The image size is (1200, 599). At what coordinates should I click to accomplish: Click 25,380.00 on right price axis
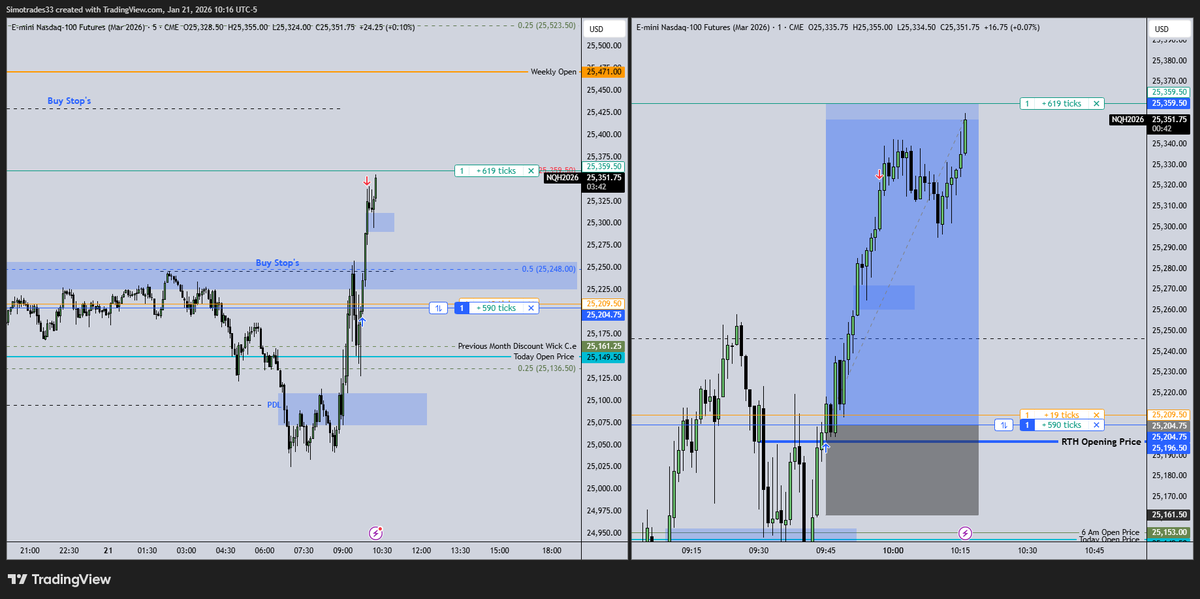point(1167,61)
